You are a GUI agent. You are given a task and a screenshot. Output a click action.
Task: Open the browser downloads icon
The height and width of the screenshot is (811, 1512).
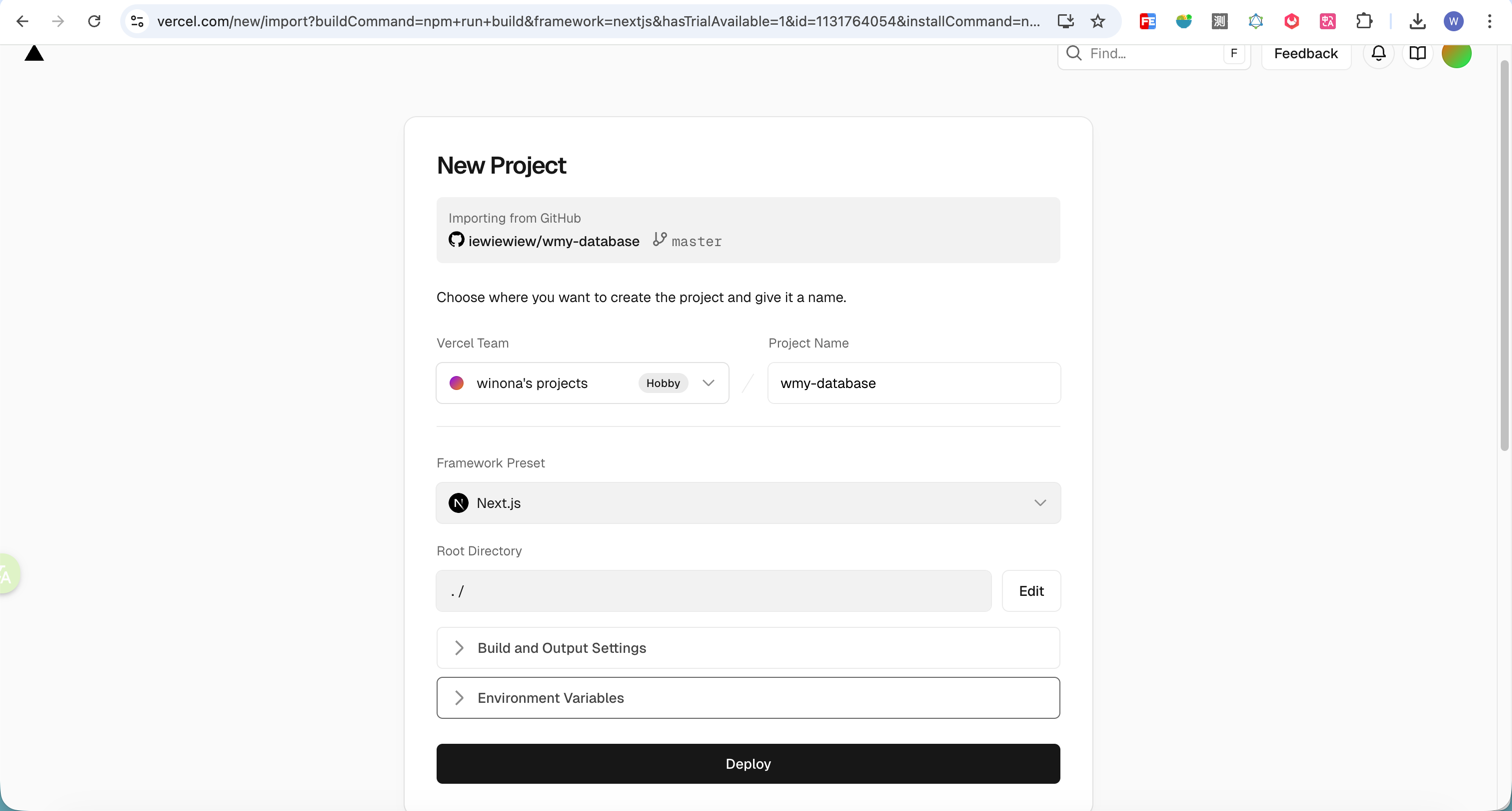(x=1417, y=21)
